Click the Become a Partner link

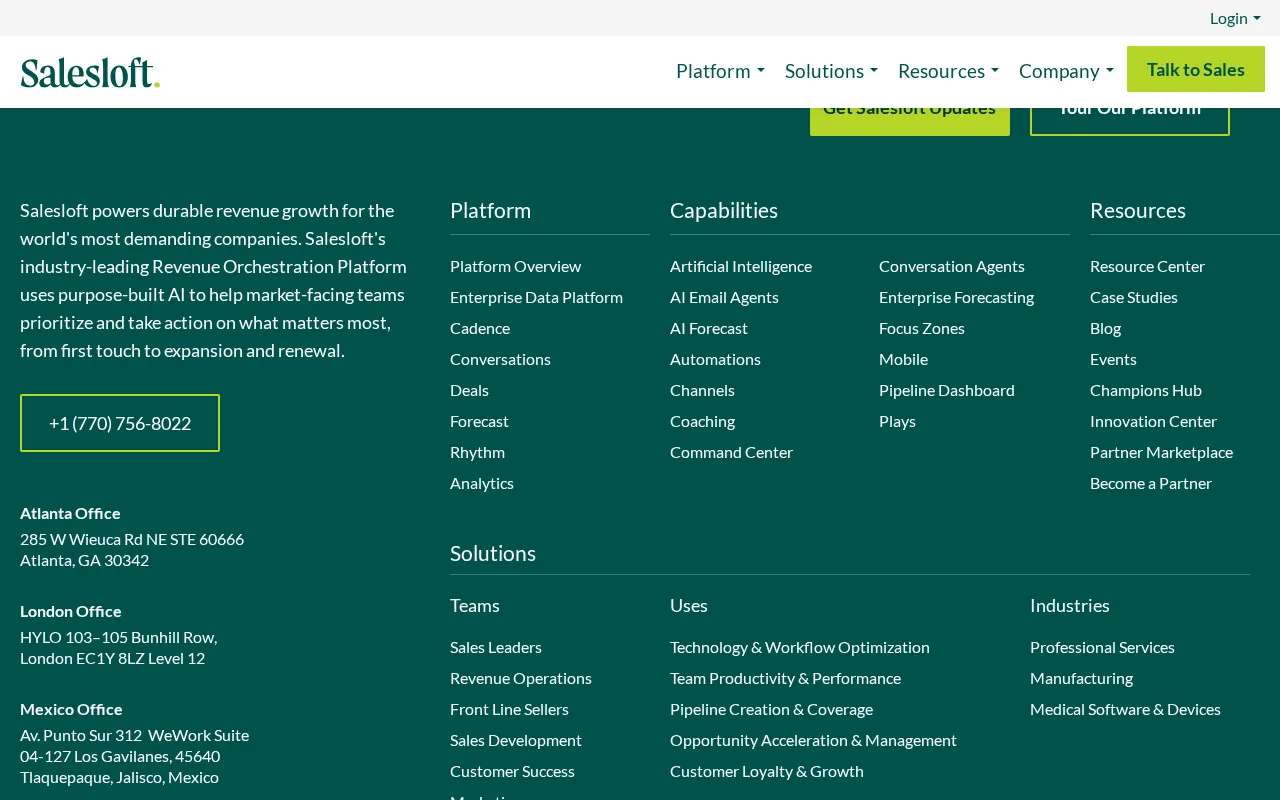(x=1151, y=483)
